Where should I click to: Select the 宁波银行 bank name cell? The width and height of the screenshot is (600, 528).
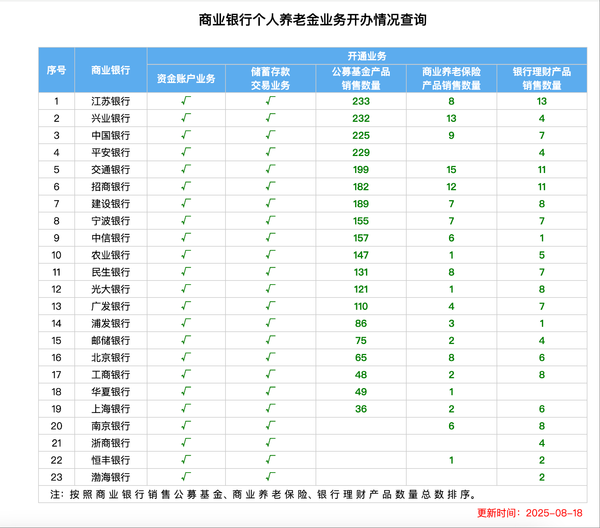(111, 221)
